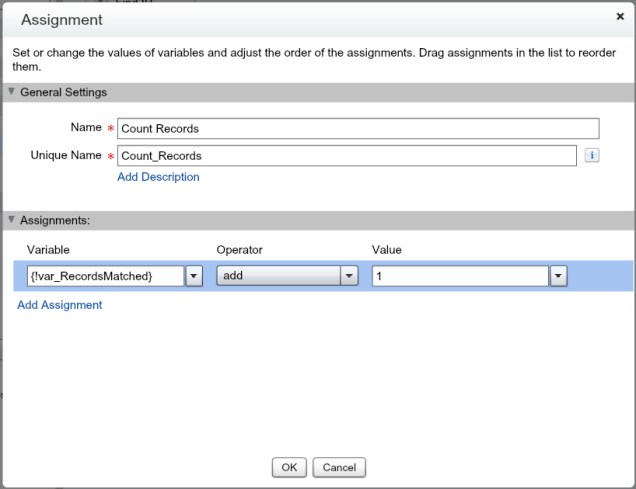Select the highlighted assignment row's empty area

tap(600, 276)
